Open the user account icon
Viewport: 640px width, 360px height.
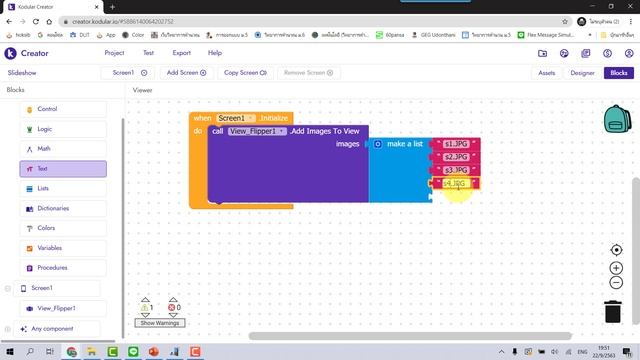coord(629,53)
